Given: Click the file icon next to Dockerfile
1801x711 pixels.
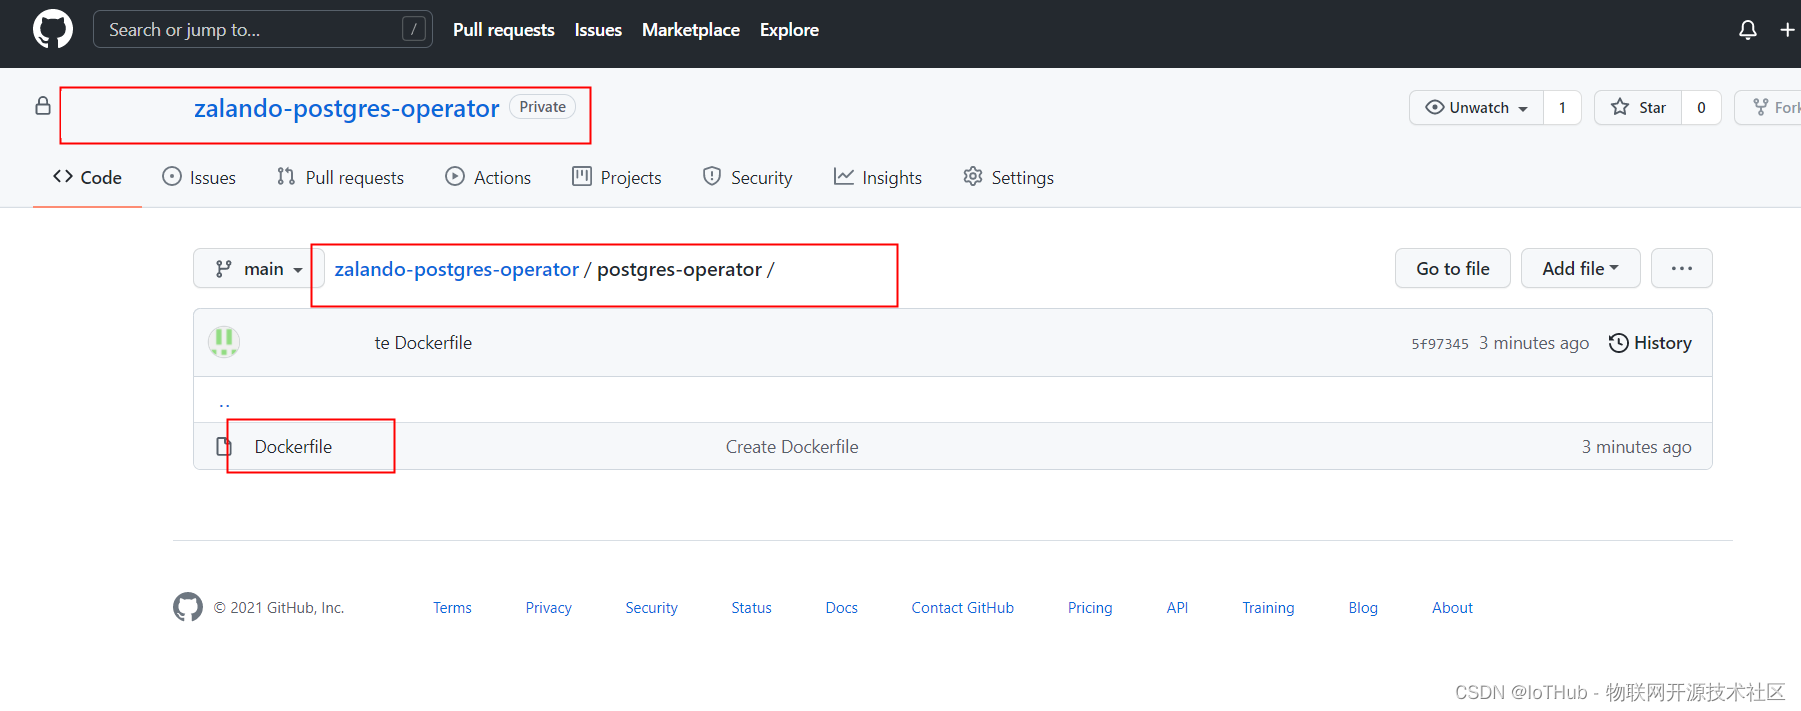Looking at the screenshot, I should pyautogui.click(x=224, y=446).
